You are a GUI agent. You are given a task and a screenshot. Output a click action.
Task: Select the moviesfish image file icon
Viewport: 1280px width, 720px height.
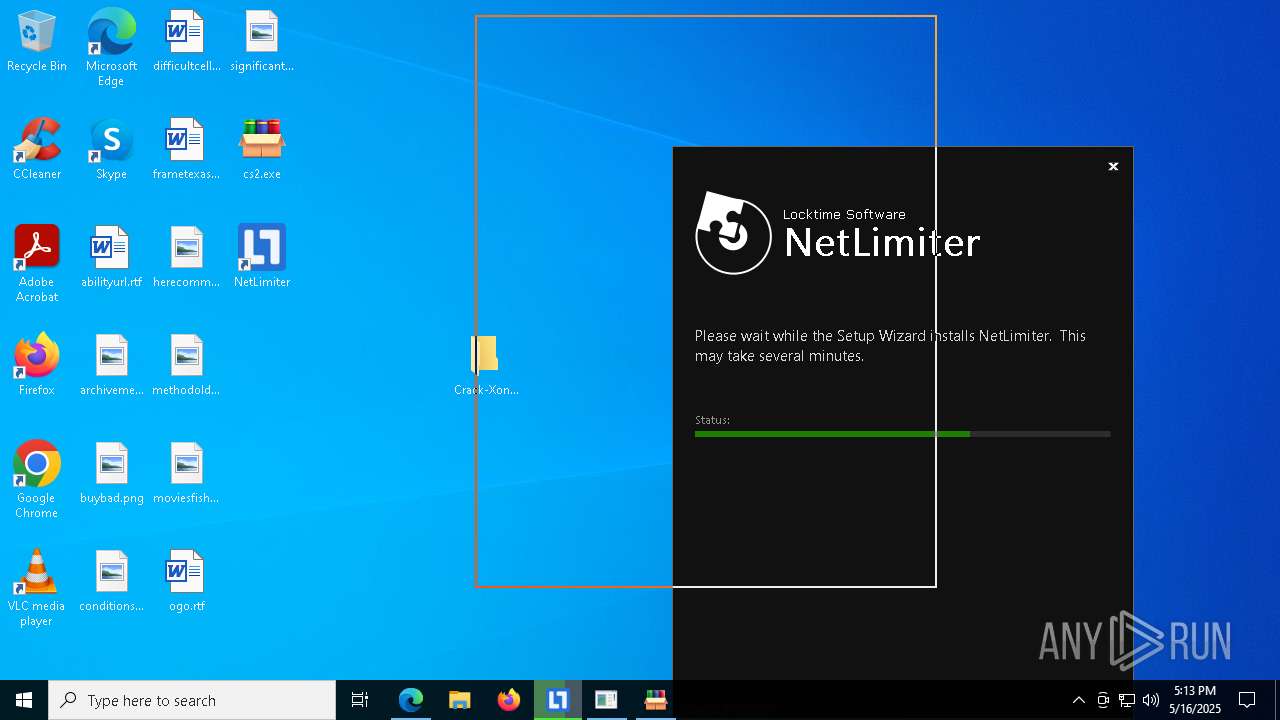click(x=186, y=474)
